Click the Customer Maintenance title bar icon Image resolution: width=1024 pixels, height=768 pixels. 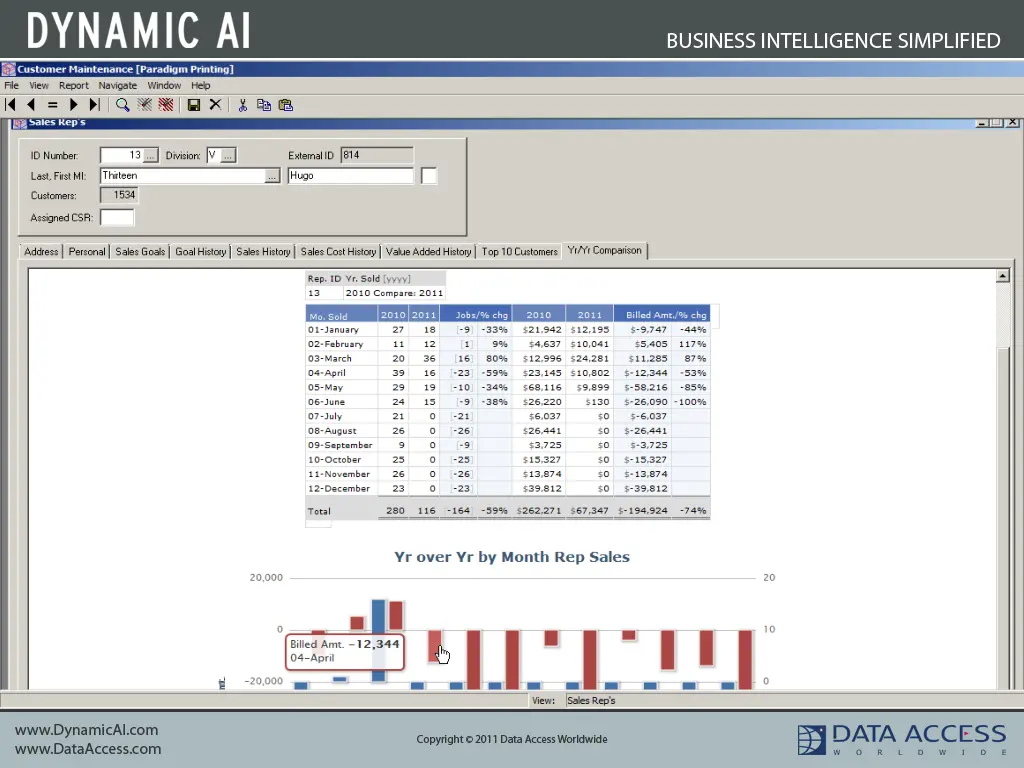(x=8, y=69)
